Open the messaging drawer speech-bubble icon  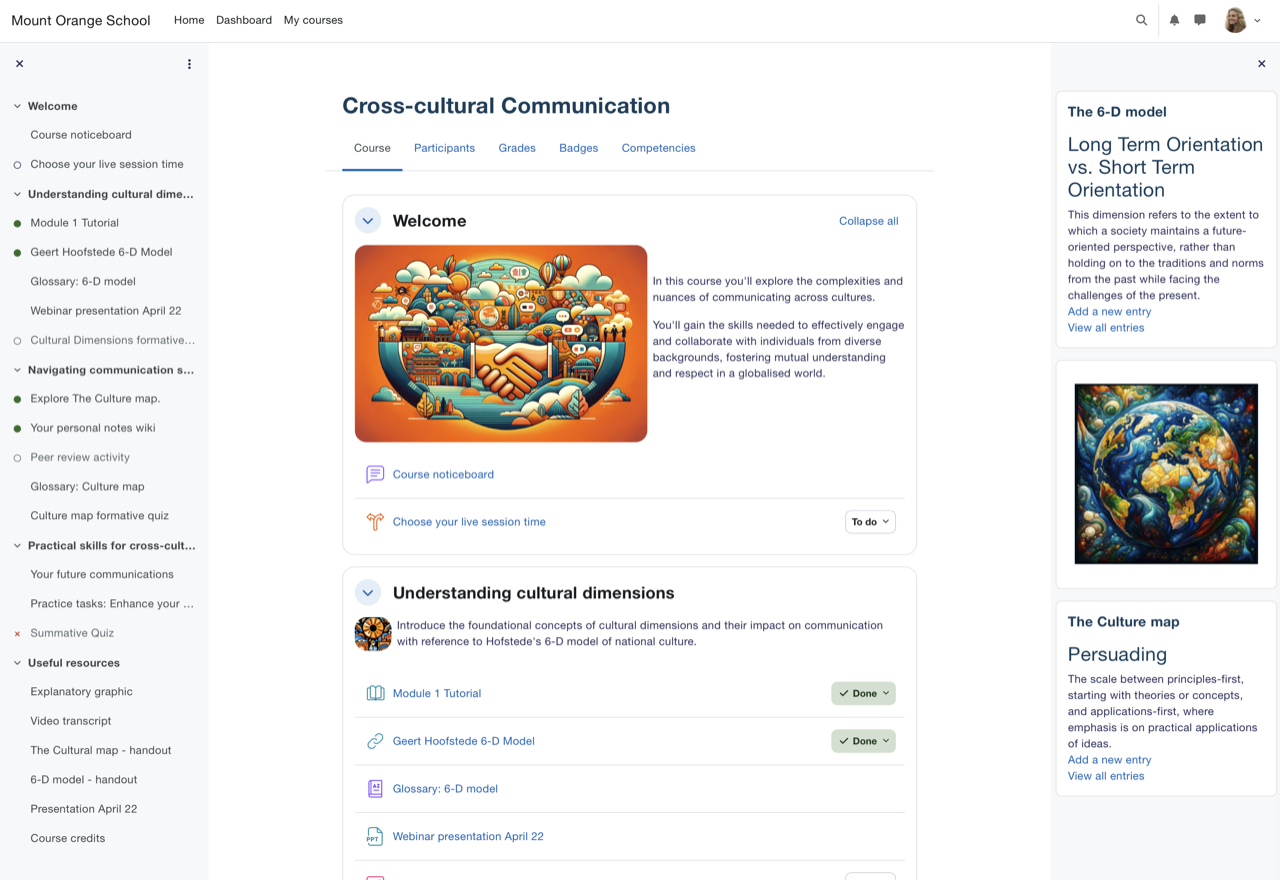pos(1200,20)
